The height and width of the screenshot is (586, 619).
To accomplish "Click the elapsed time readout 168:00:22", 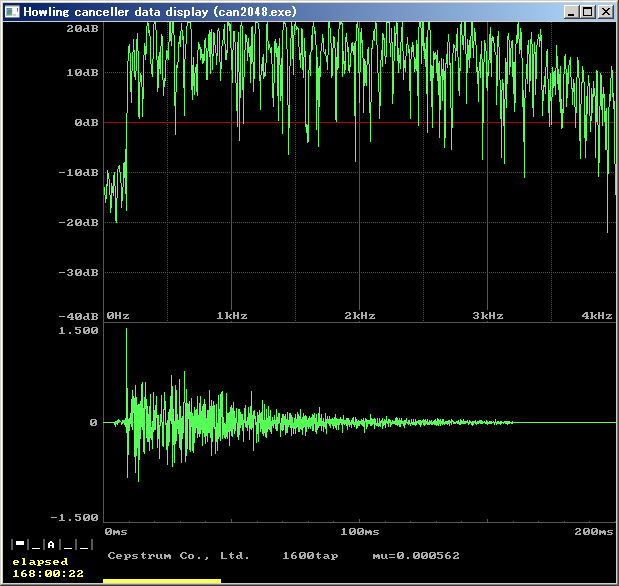I will click(47, 573).
